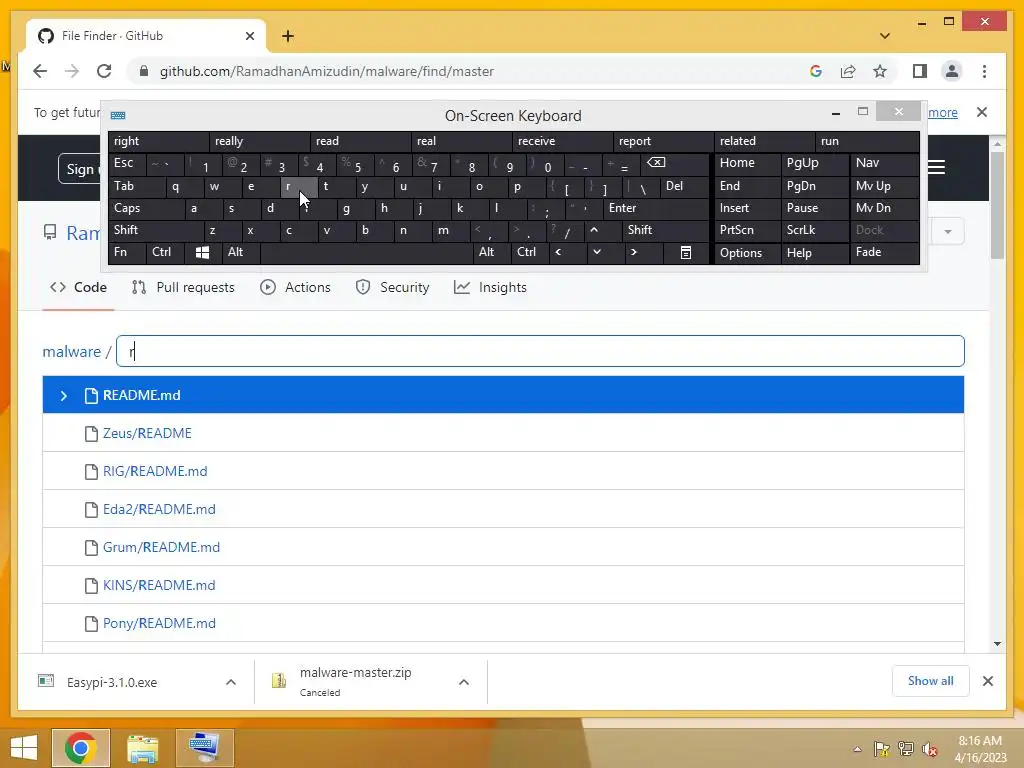
Task: Open malware-master.zip download options chevron
Action: click(x=464, y=682)
